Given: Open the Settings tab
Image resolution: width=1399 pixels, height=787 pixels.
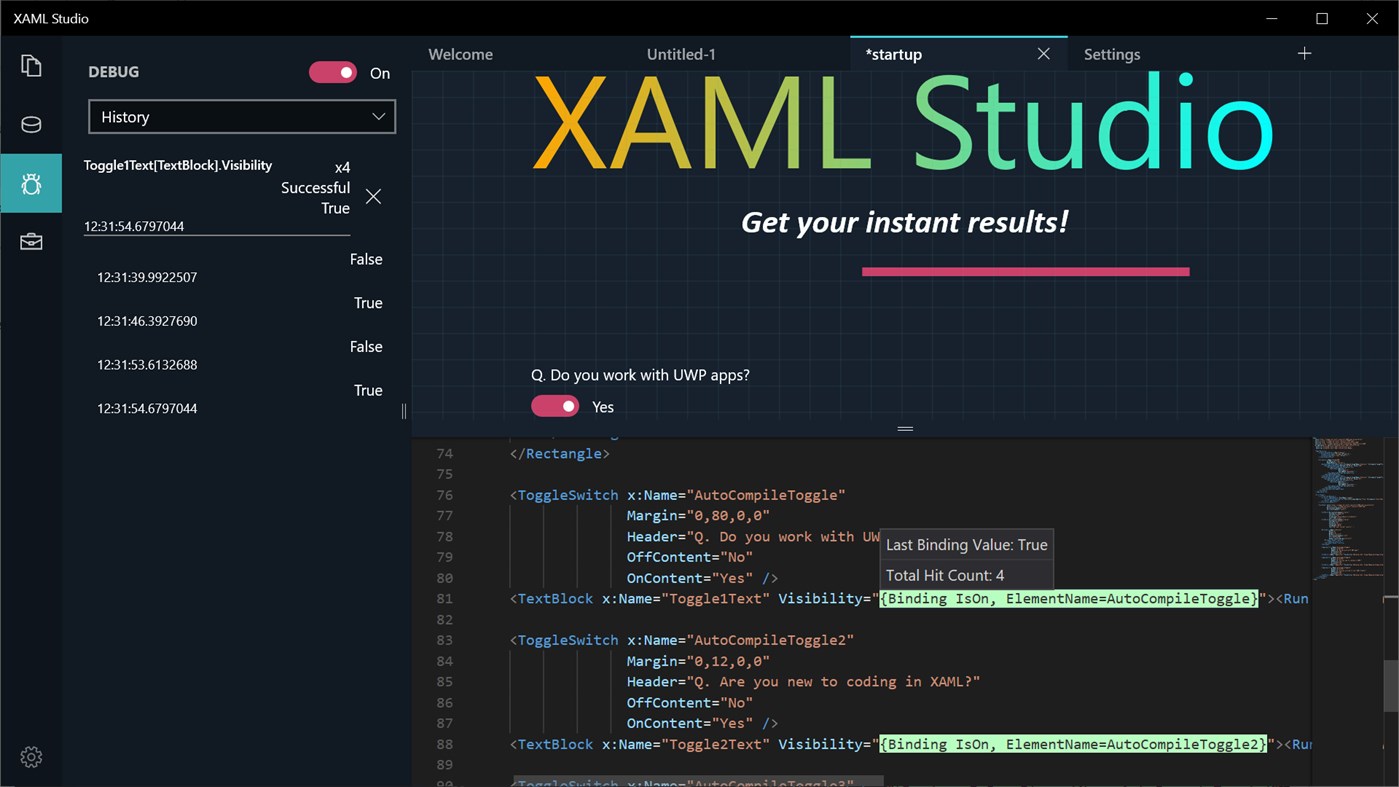Looking at the screenshot, I should (x=1112, y=54).
